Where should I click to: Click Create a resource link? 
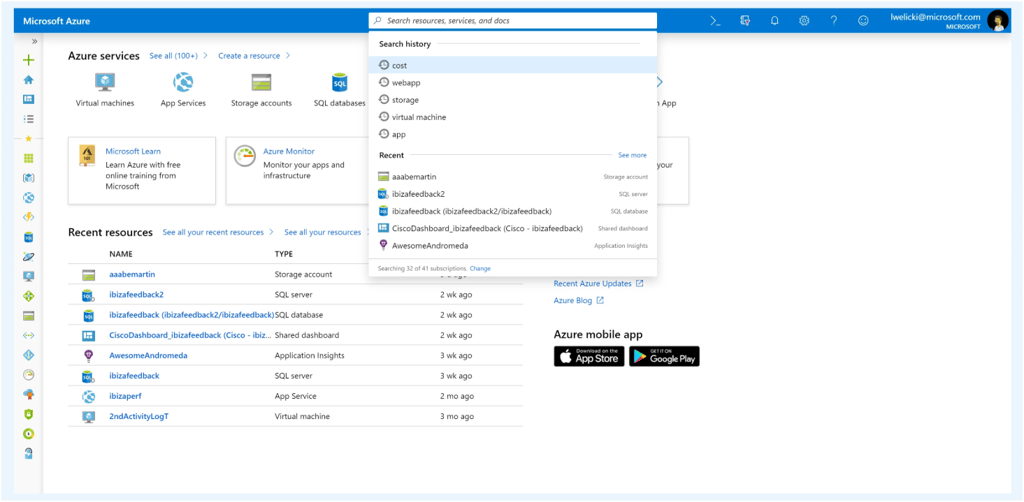click(x=249, y=56)
